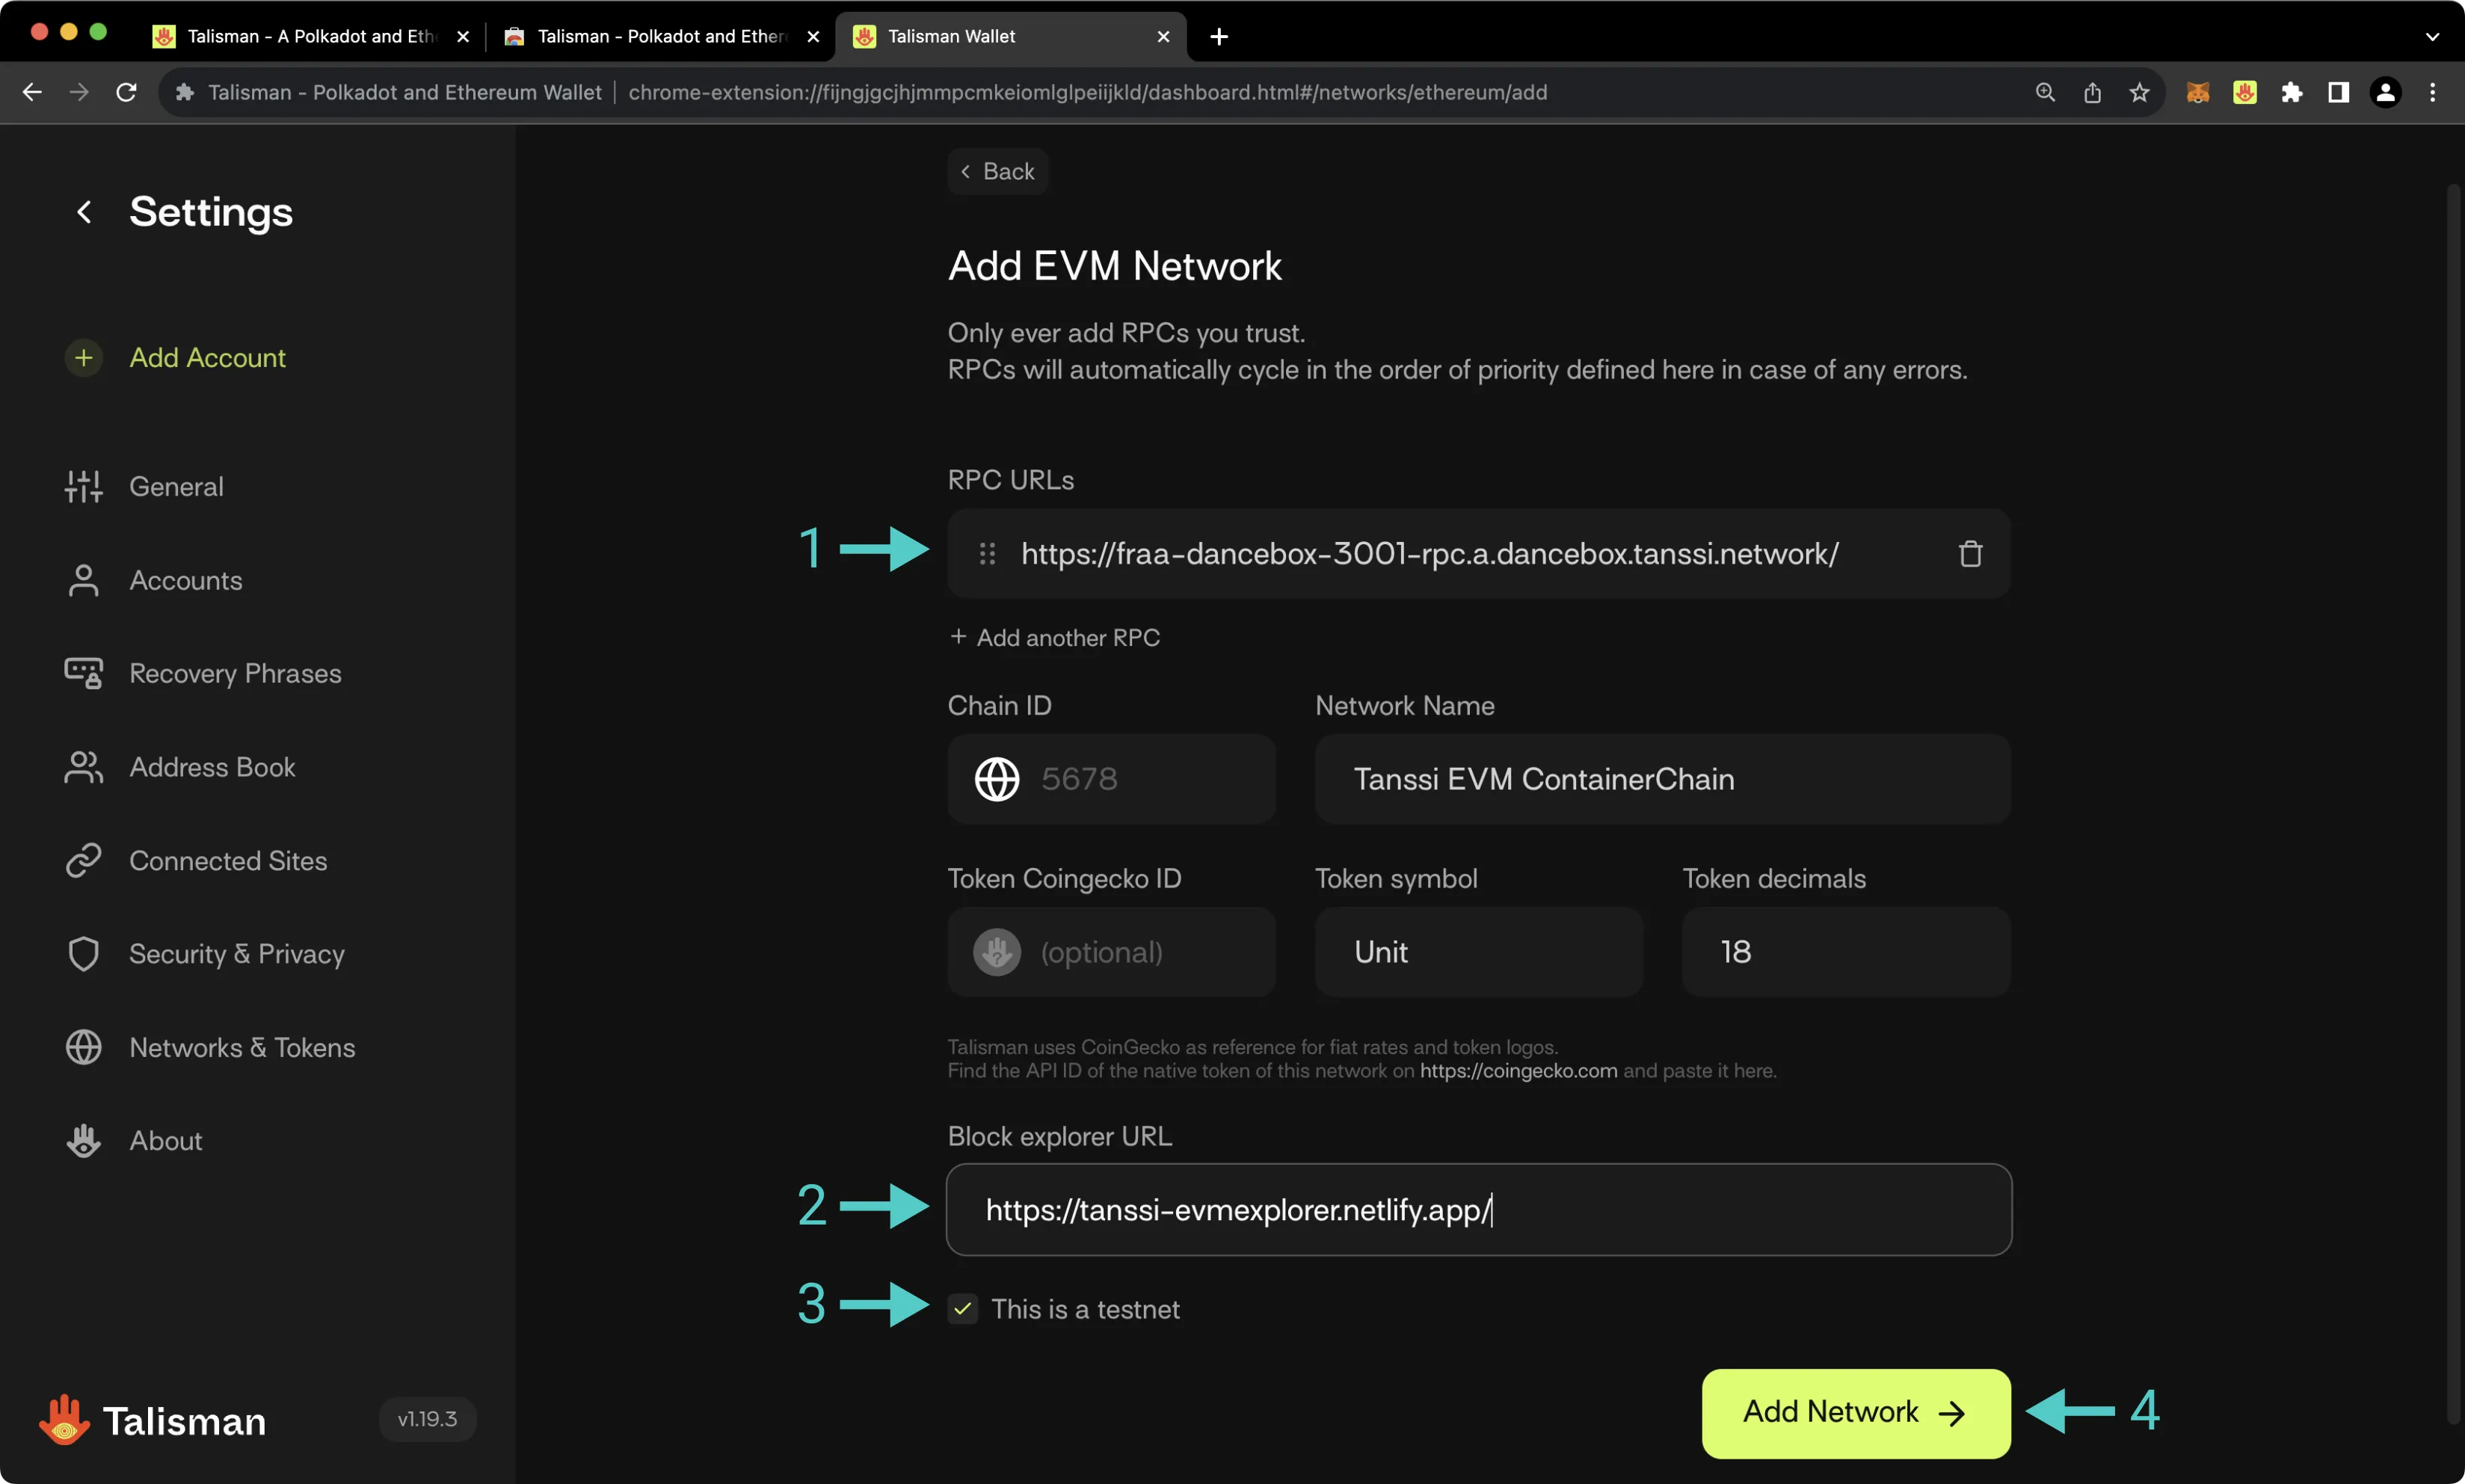Open the MetaMask fox extension
Screen dimensions: 2465x1484
click(x=2197, y=93)
